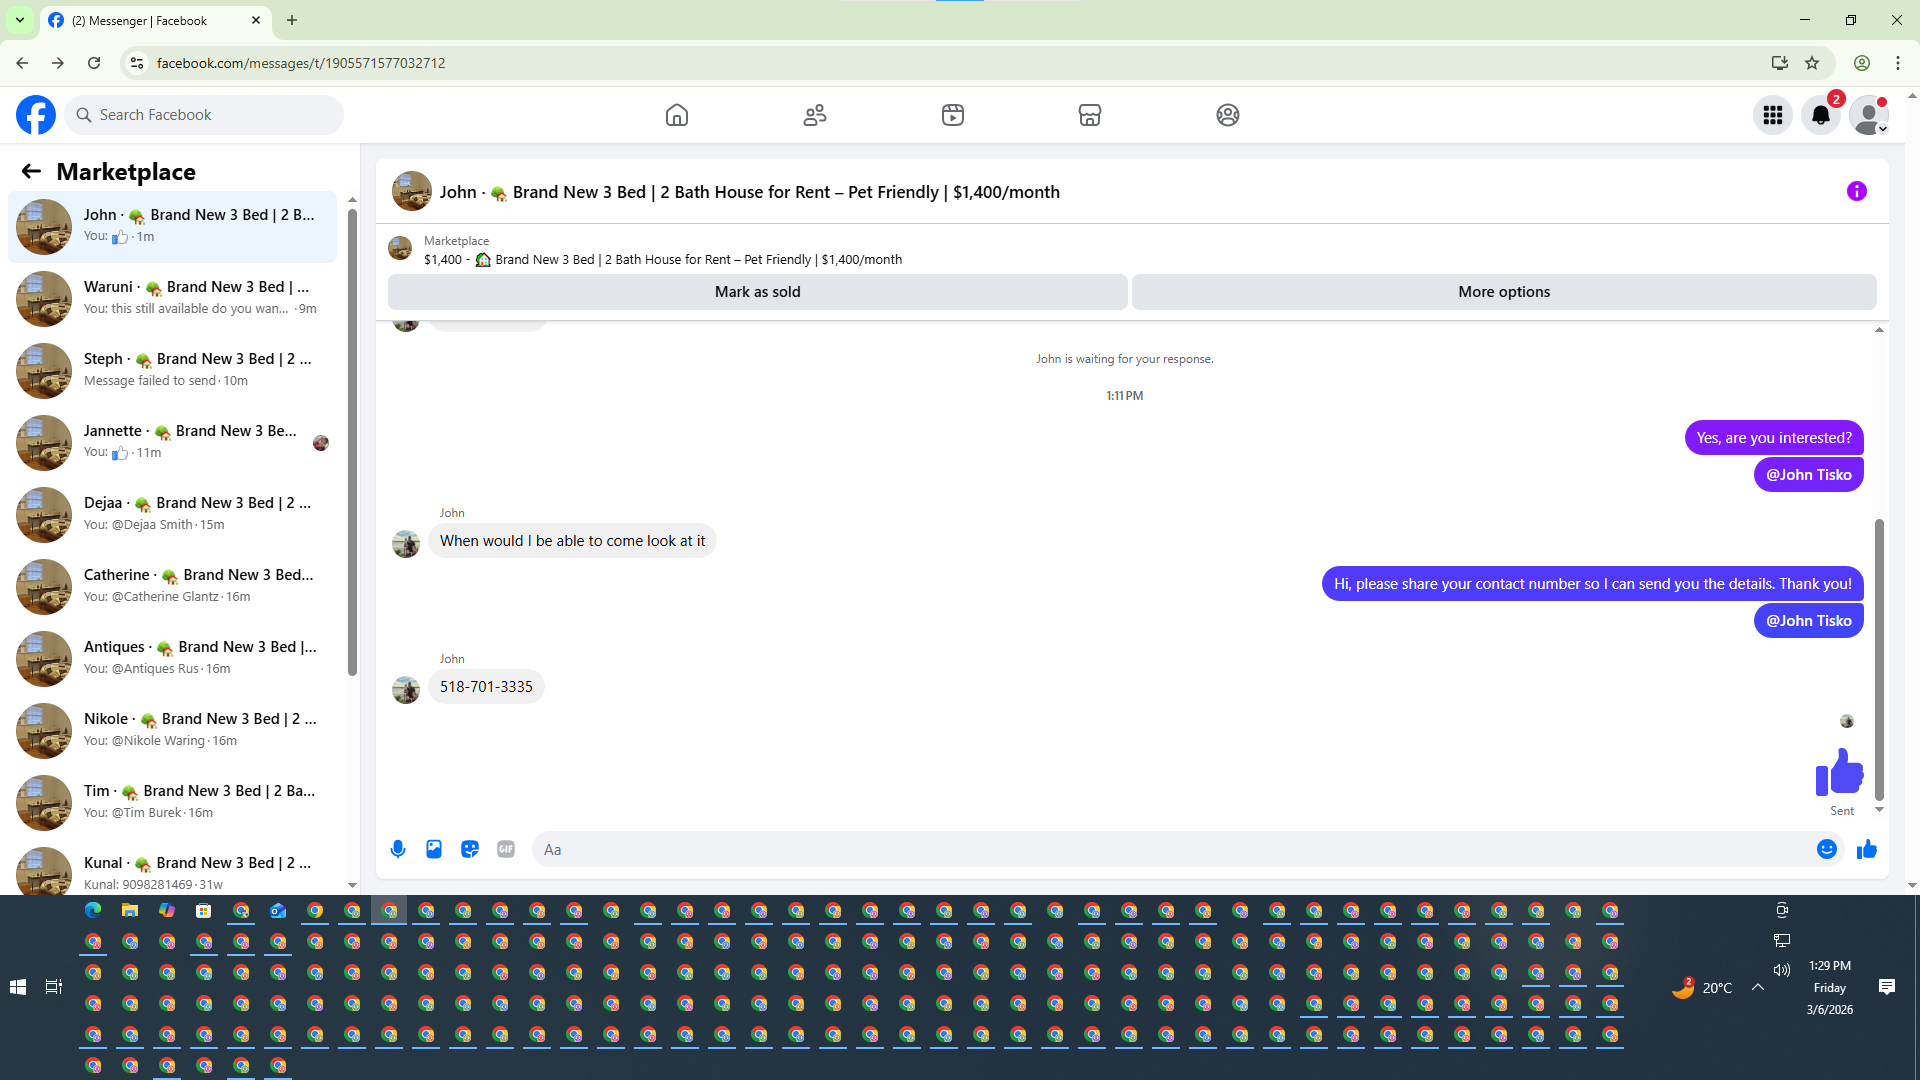
Task: Open account profile dropdown menu
Action: [1869, 115]
